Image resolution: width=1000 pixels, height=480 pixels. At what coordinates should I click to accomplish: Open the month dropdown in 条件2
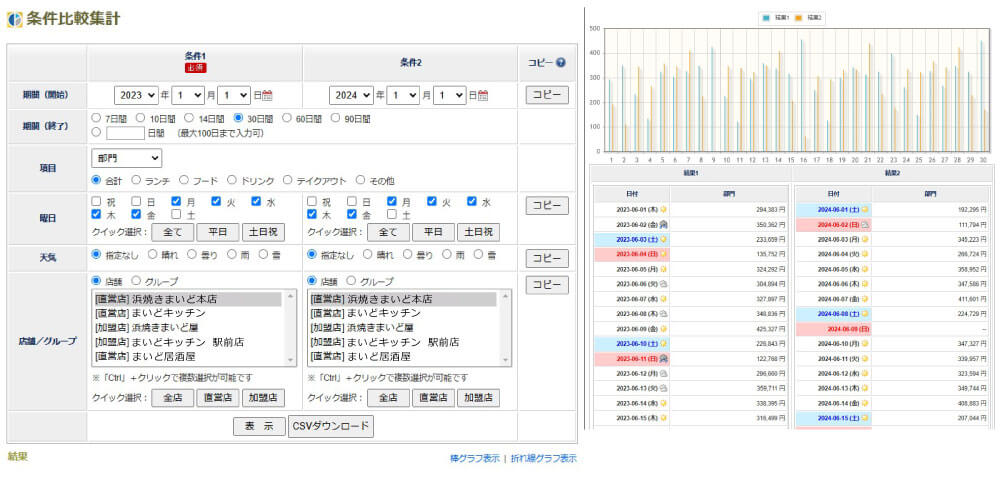(404, 96)
